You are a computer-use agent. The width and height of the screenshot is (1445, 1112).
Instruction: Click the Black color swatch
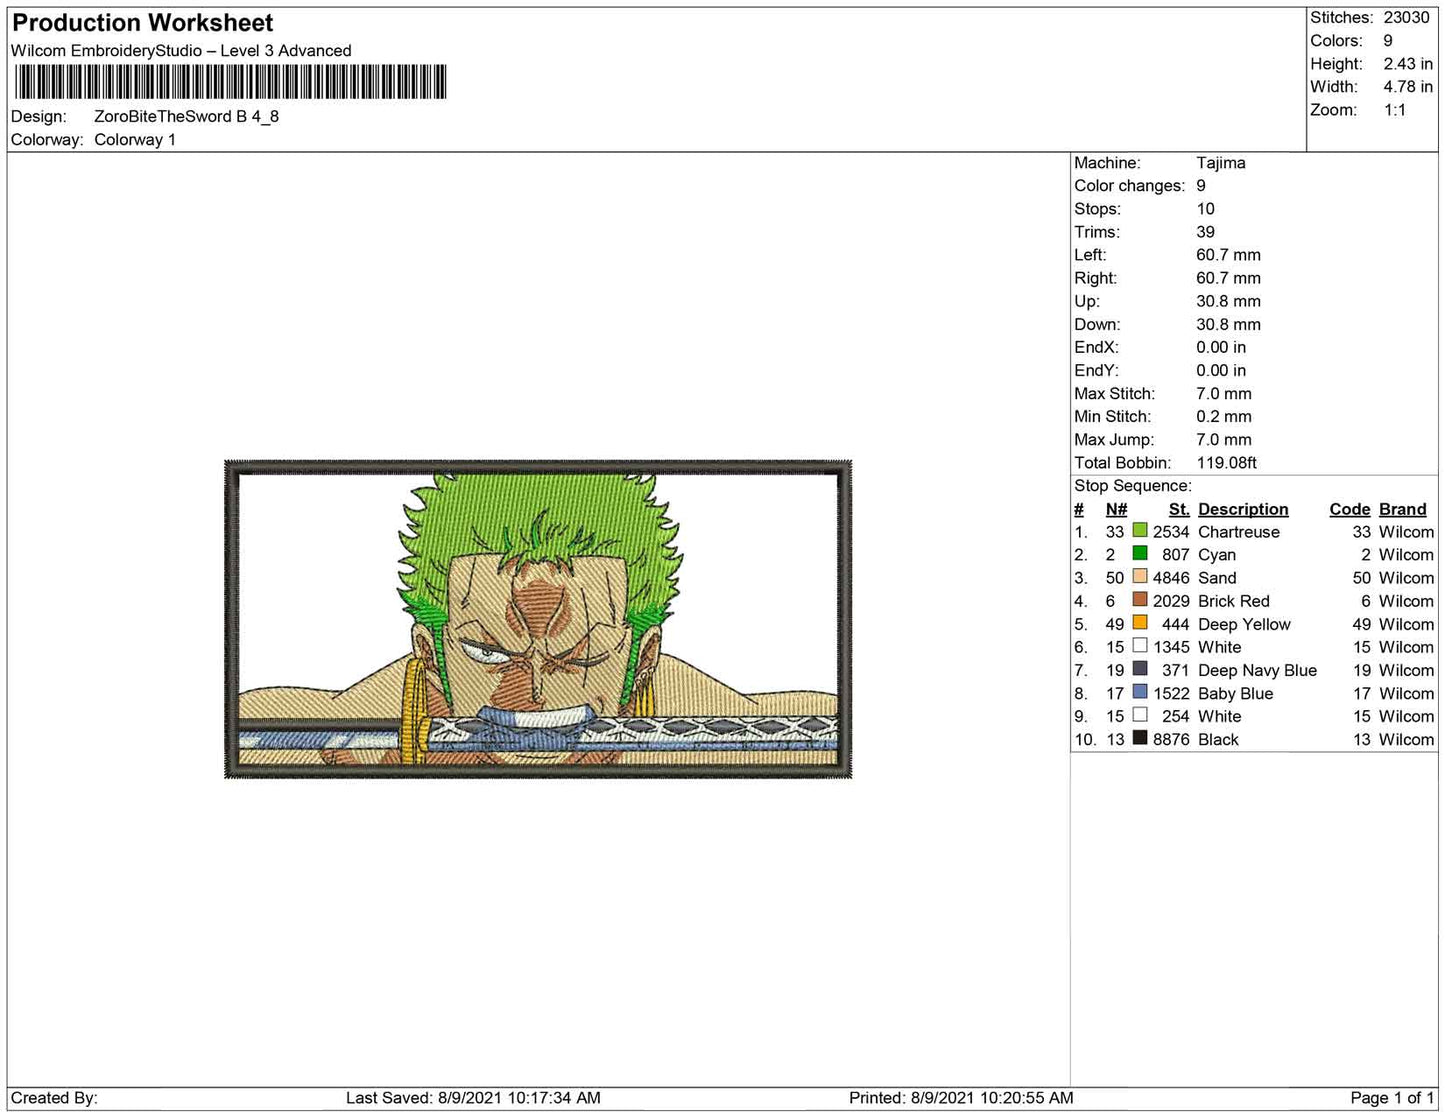1140,738
